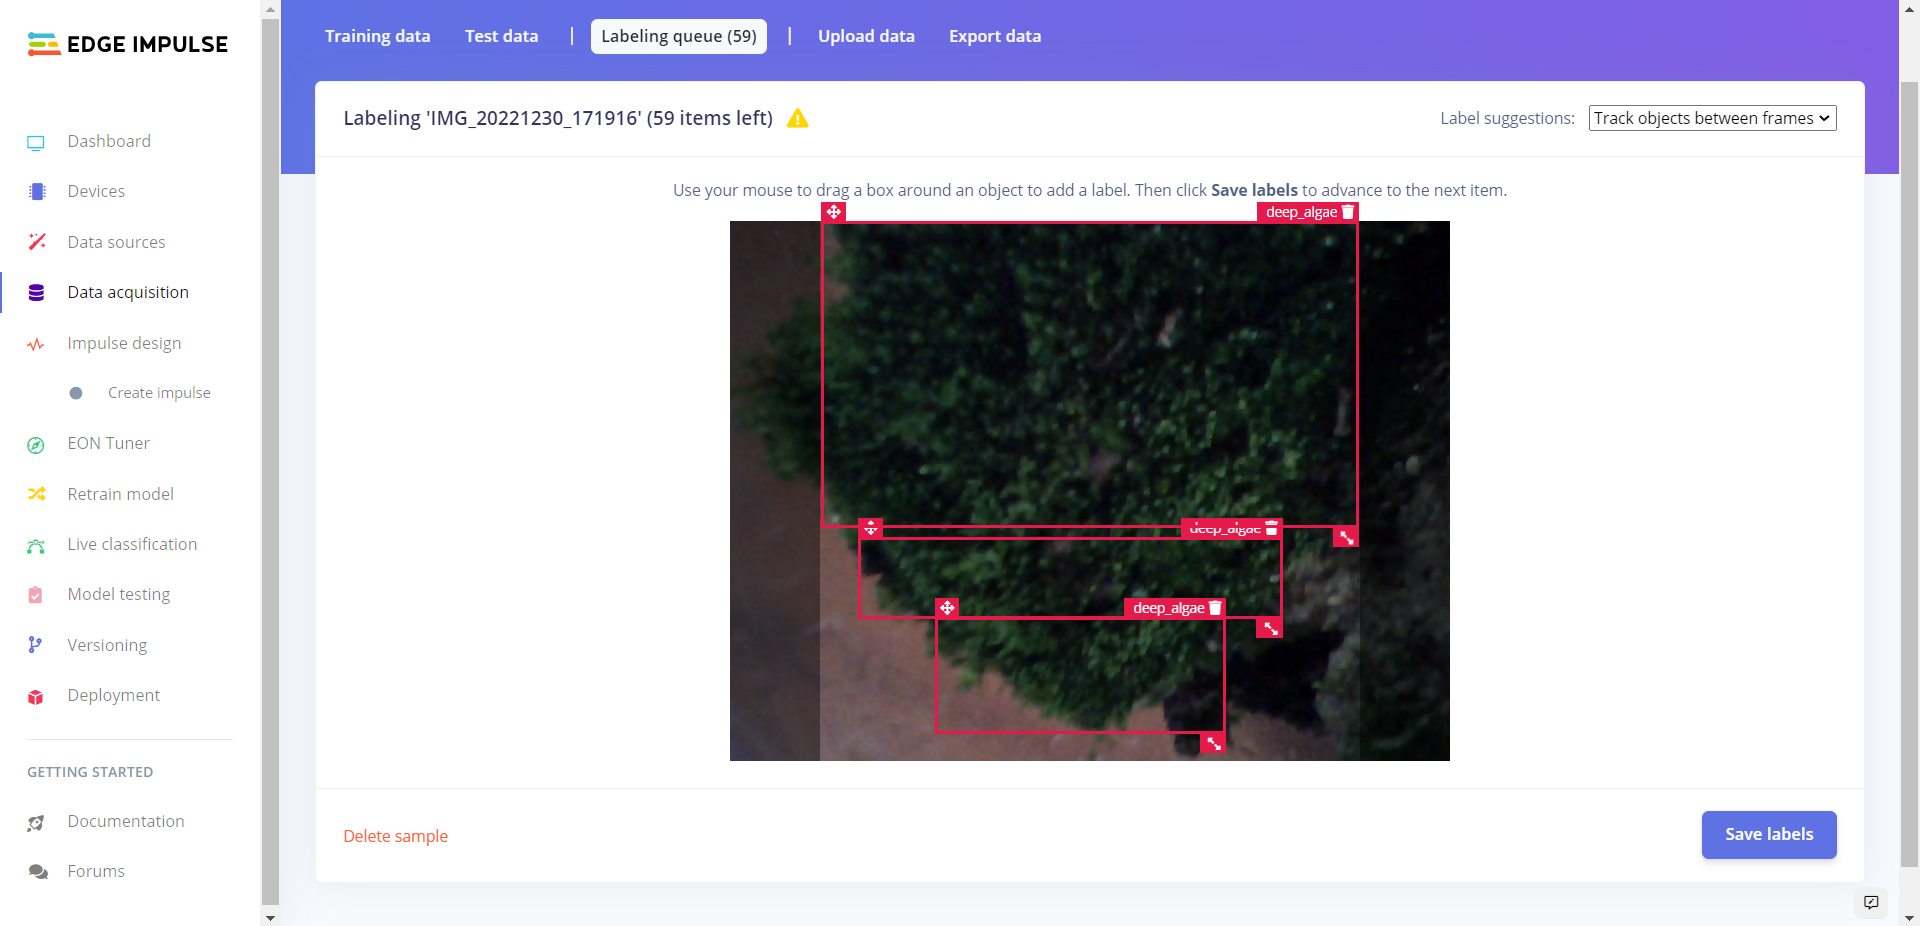Image resolution: width=1920 pixels, height=926 pixels.
Task: Click the resize handle of the topmost bounding box
Action: 1346,537
